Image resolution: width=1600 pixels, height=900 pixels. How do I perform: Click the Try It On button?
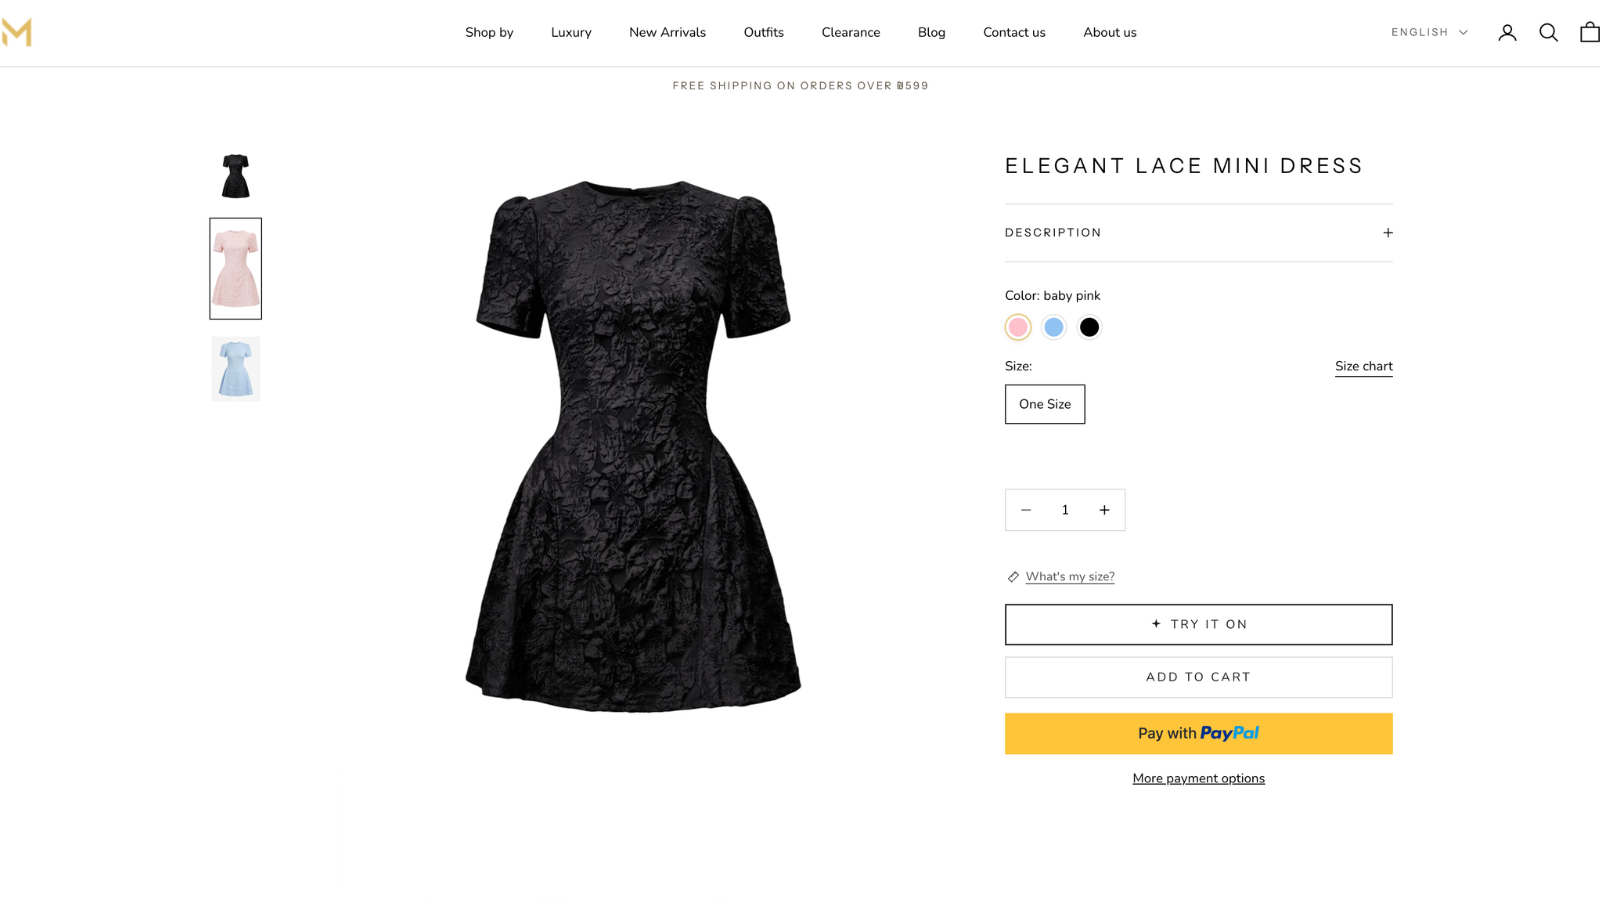point(1198,624)
